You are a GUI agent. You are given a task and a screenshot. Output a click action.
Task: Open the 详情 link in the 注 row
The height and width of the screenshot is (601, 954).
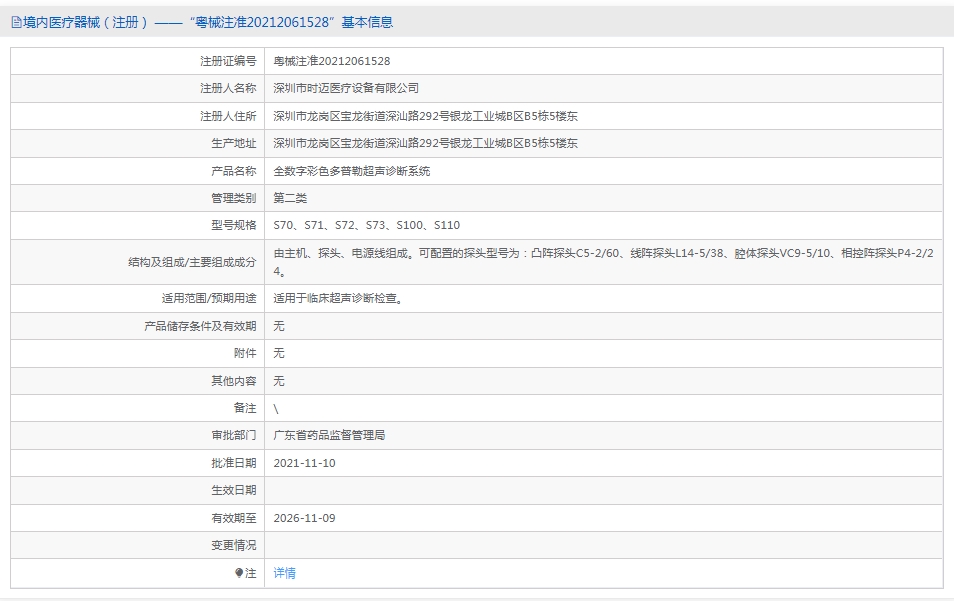pyautogui.click(x=284, y=573)
